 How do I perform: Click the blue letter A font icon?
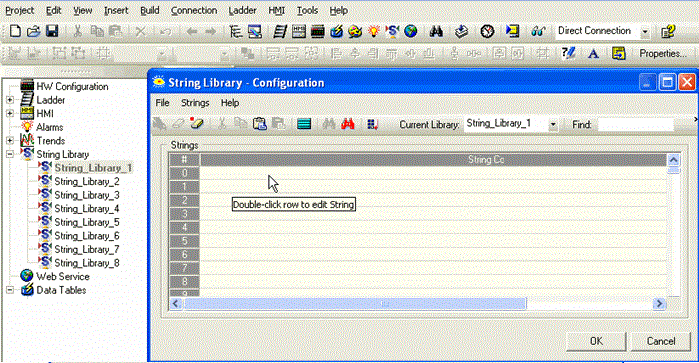(x=593, y=54)
